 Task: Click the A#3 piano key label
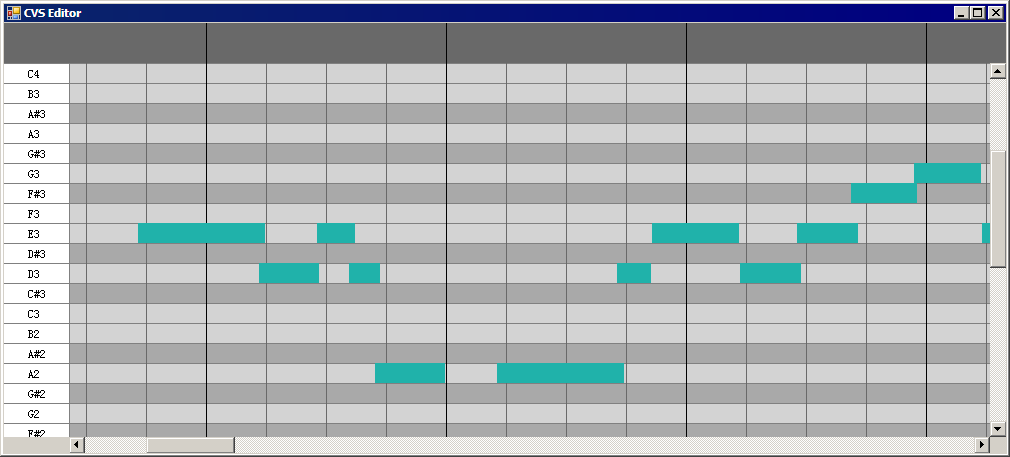(x=36, y=113)
